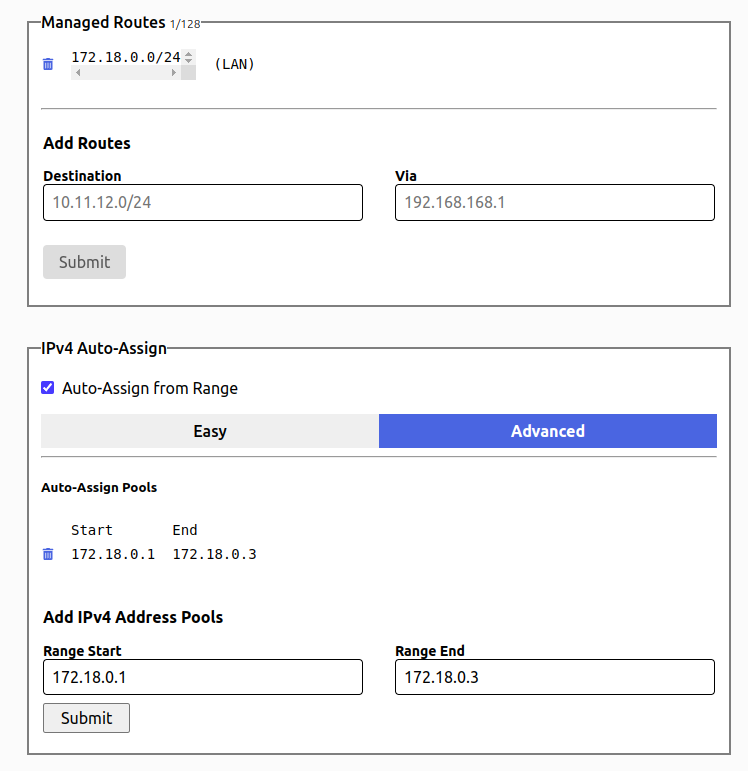Select the Advanced tab

[548, 431]
